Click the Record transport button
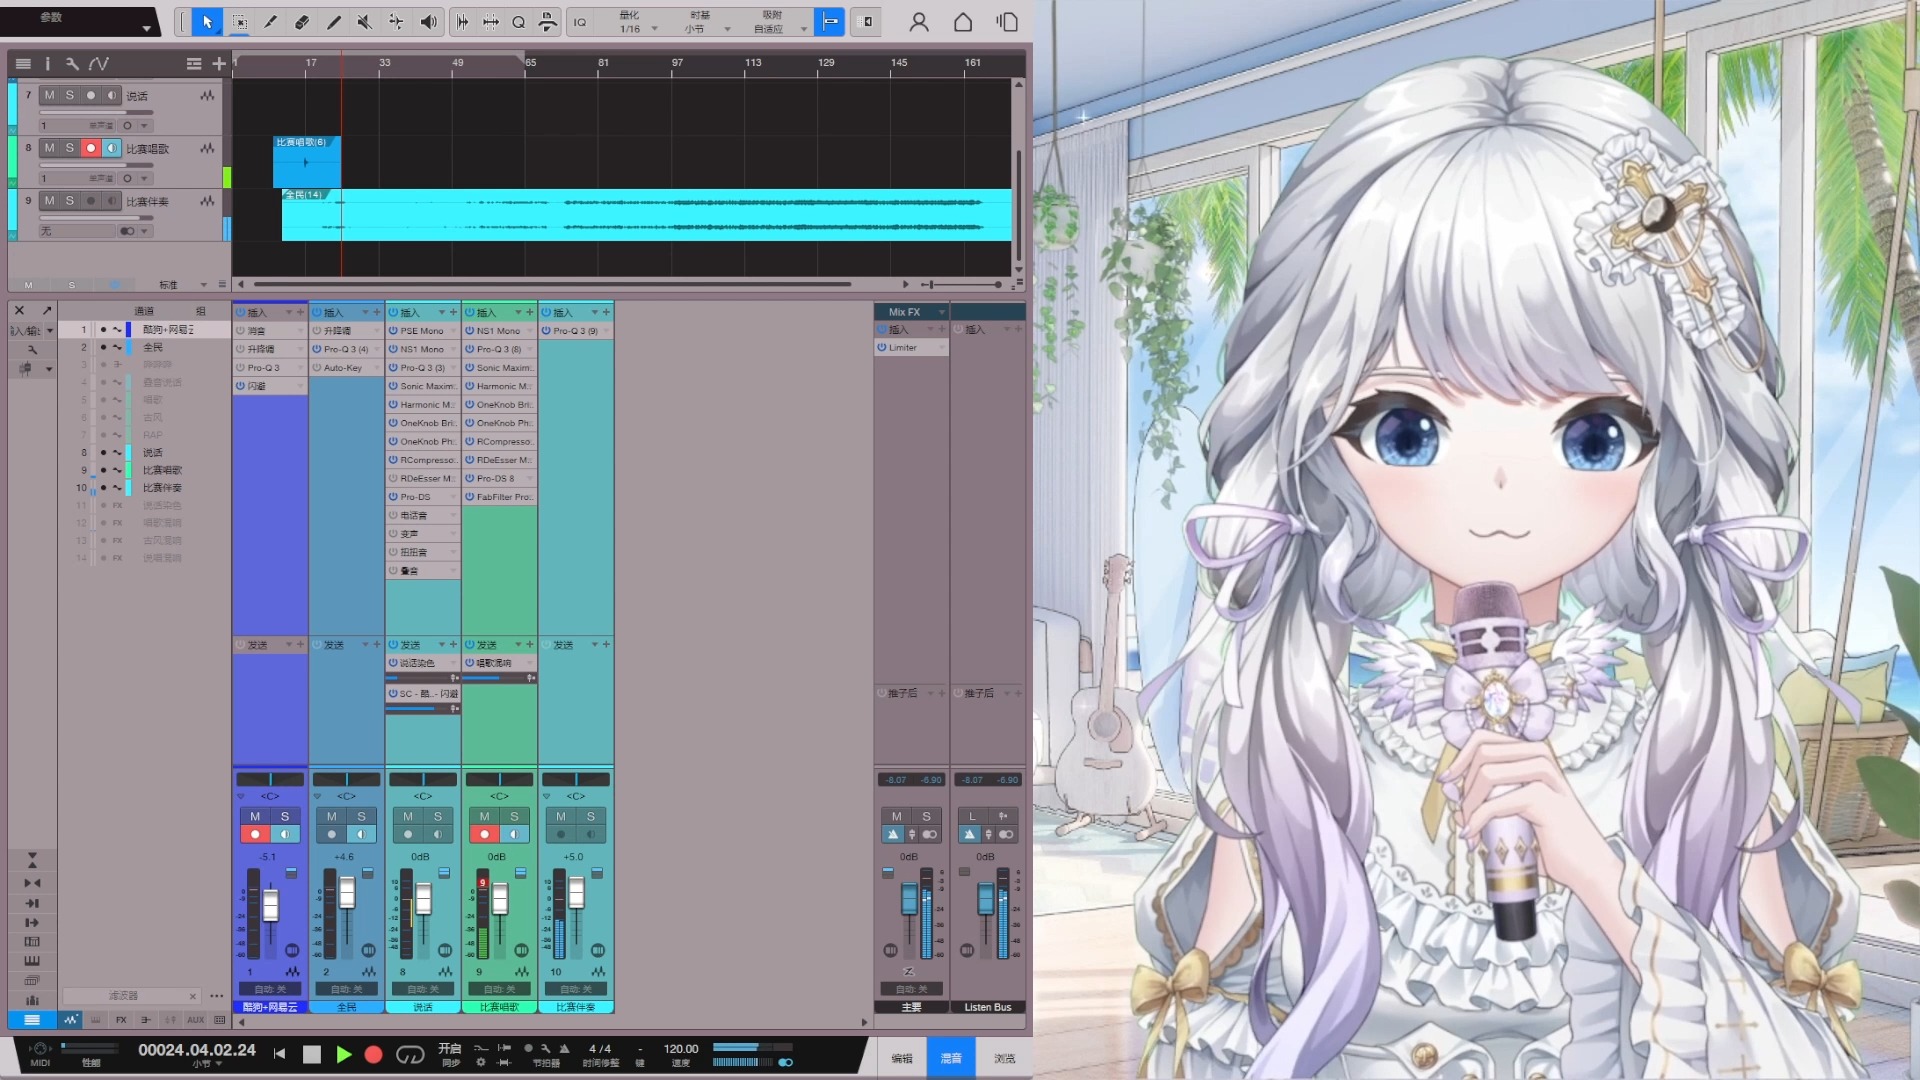 pyautogui.click(x=374, y=1054)
